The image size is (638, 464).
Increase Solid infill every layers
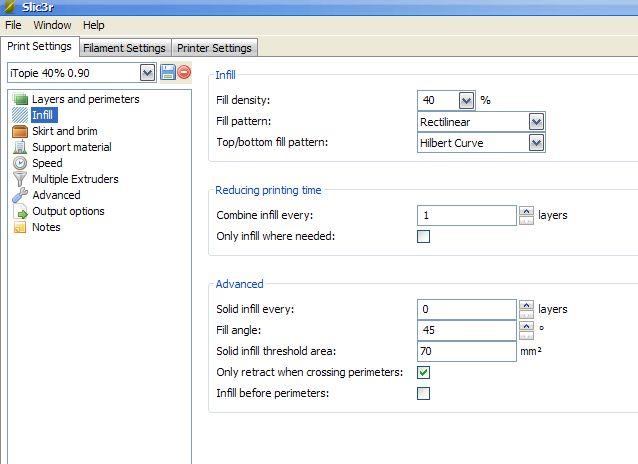click(527, 305)
